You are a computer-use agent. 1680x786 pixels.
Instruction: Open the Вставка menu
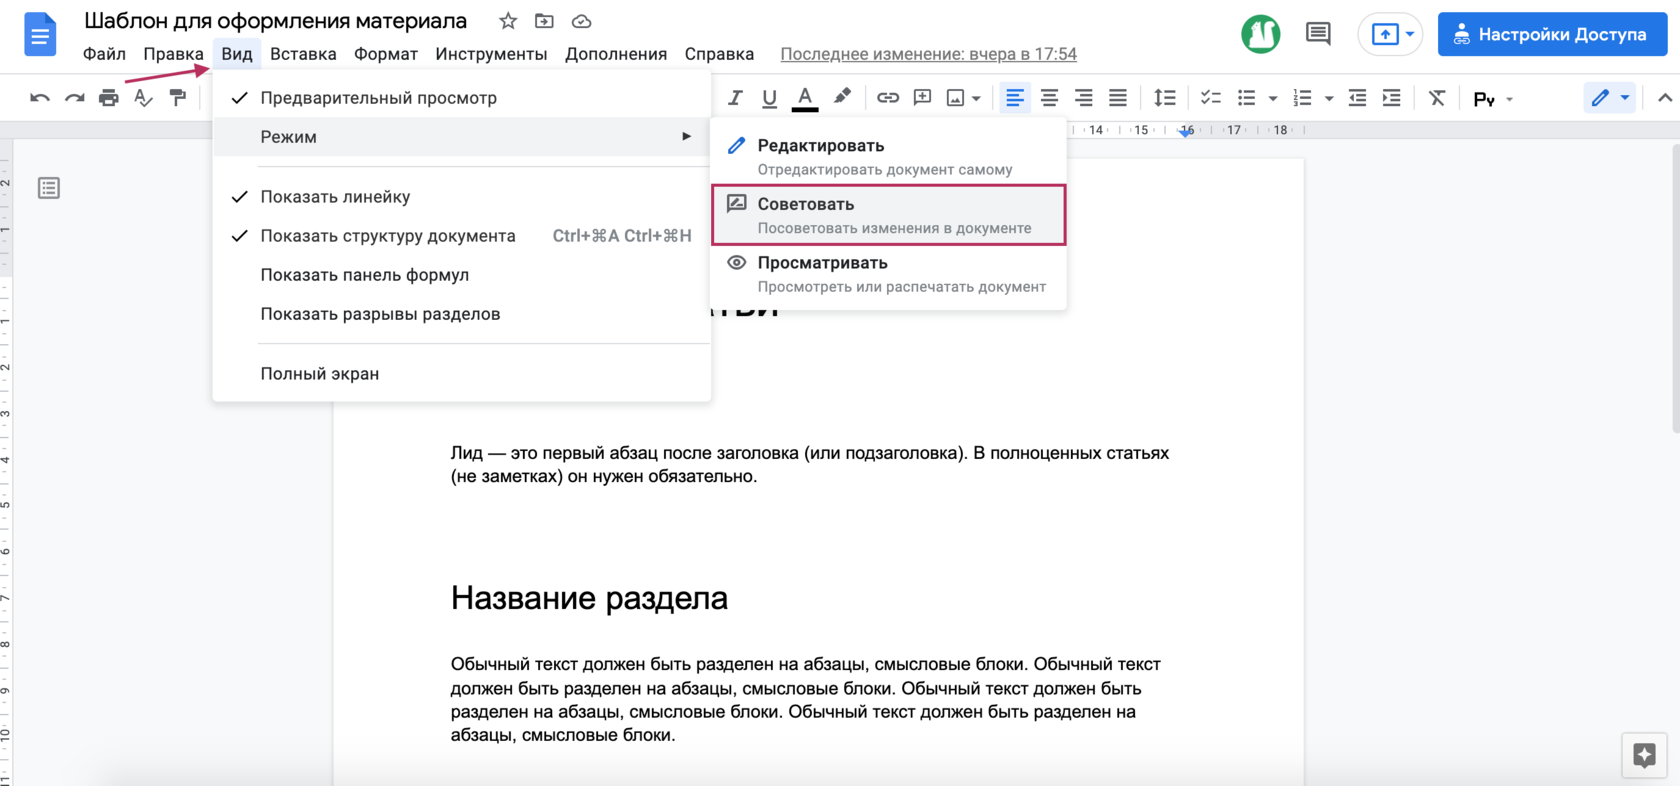[303, 54]
